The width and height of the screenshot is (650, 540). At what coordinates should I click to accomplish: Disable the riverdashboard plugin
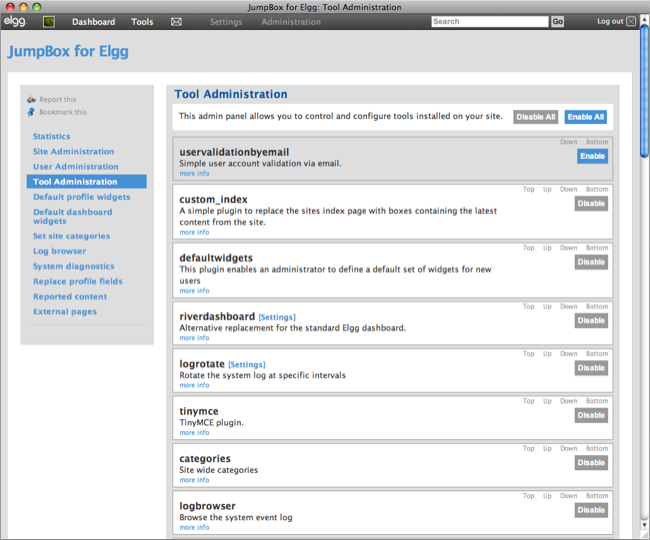click(591, 320)
